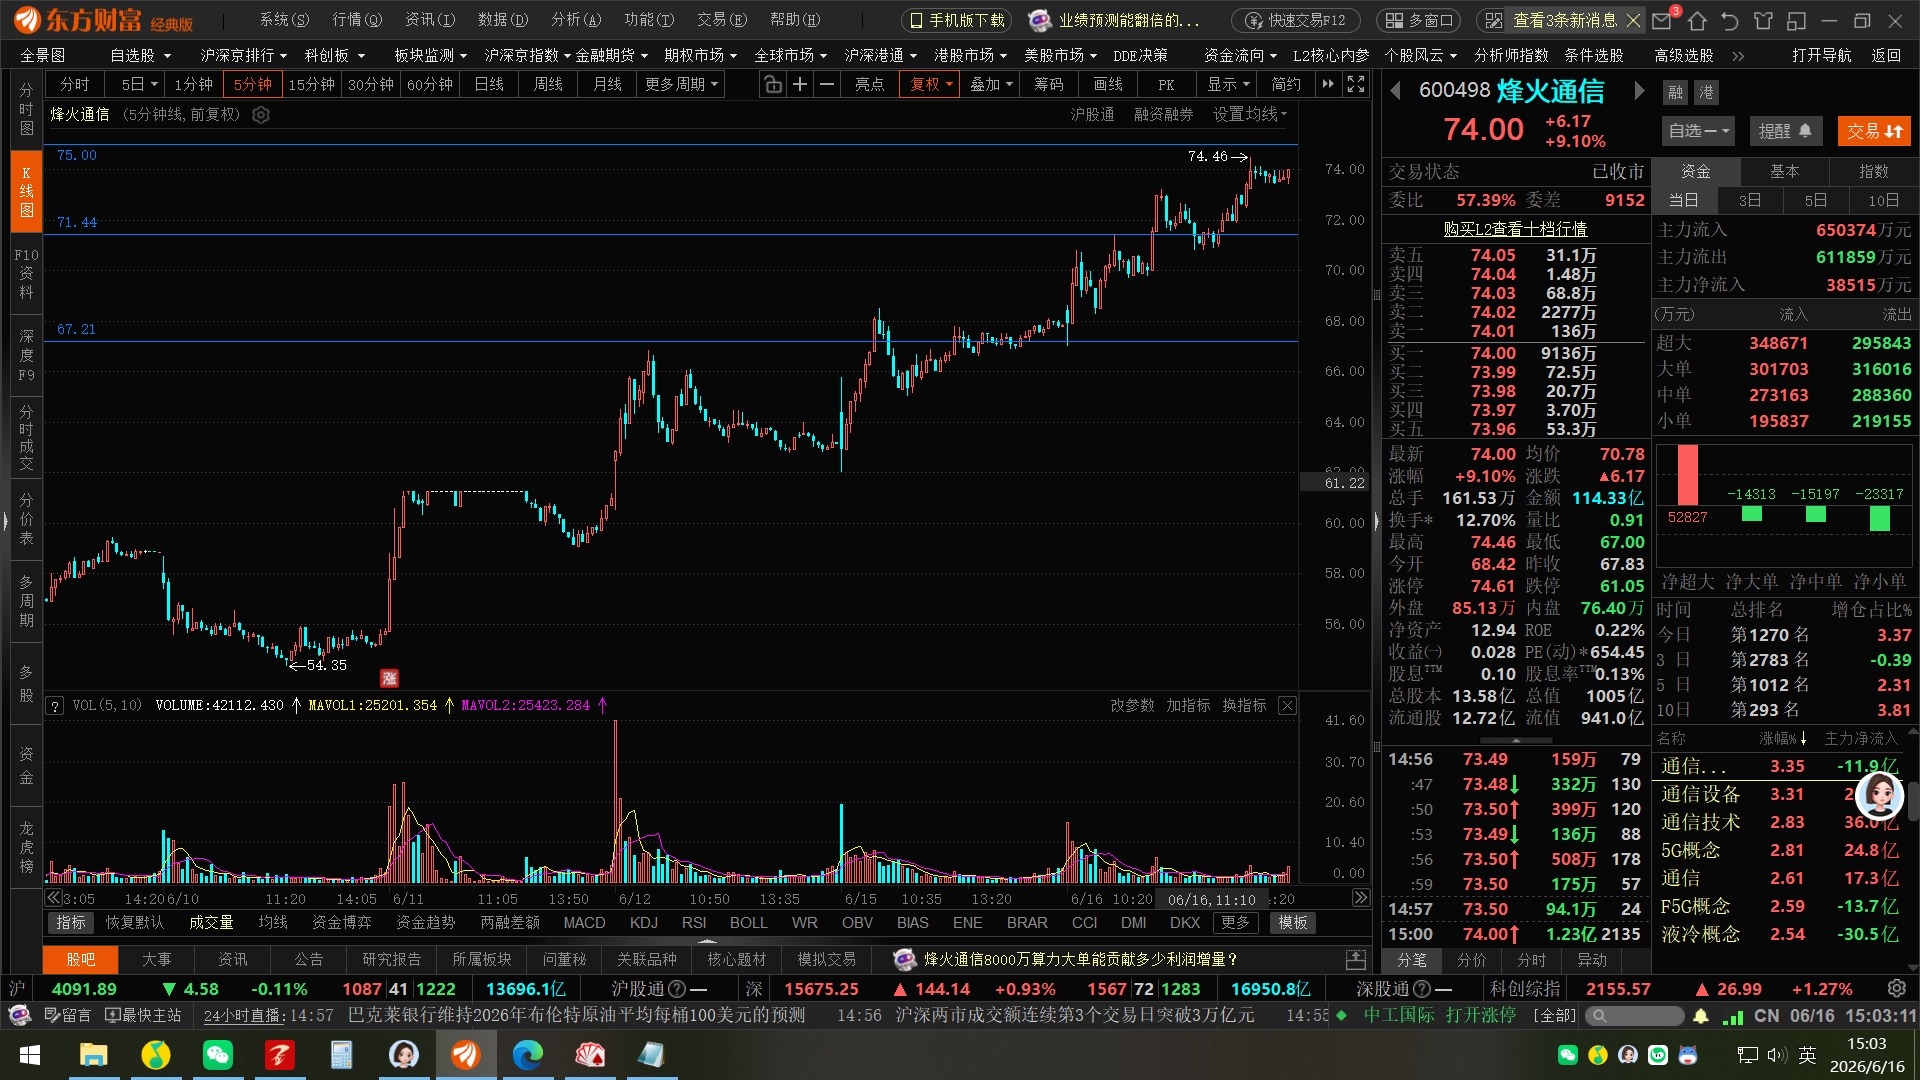Open Microsoft Edge from the taskbar
The image size is (1920, 1080).
527,1055
